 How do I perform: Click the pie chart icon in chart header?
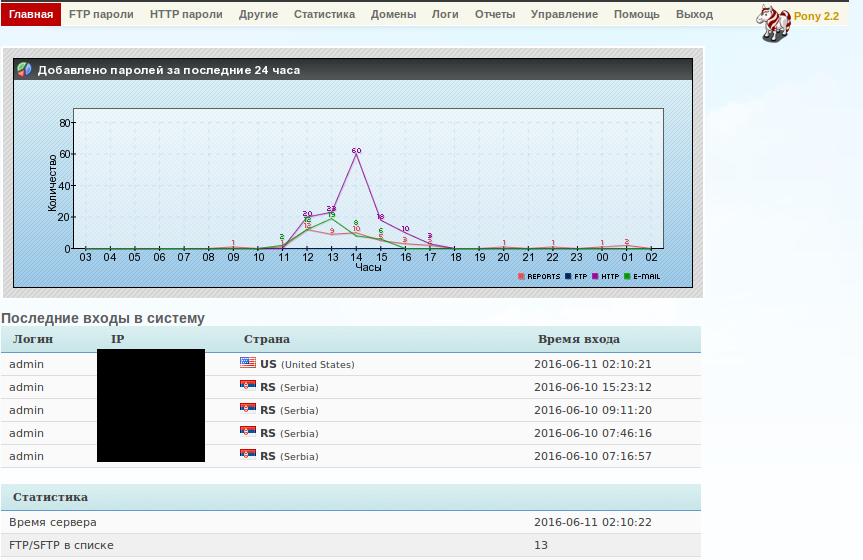click(24, 69)
